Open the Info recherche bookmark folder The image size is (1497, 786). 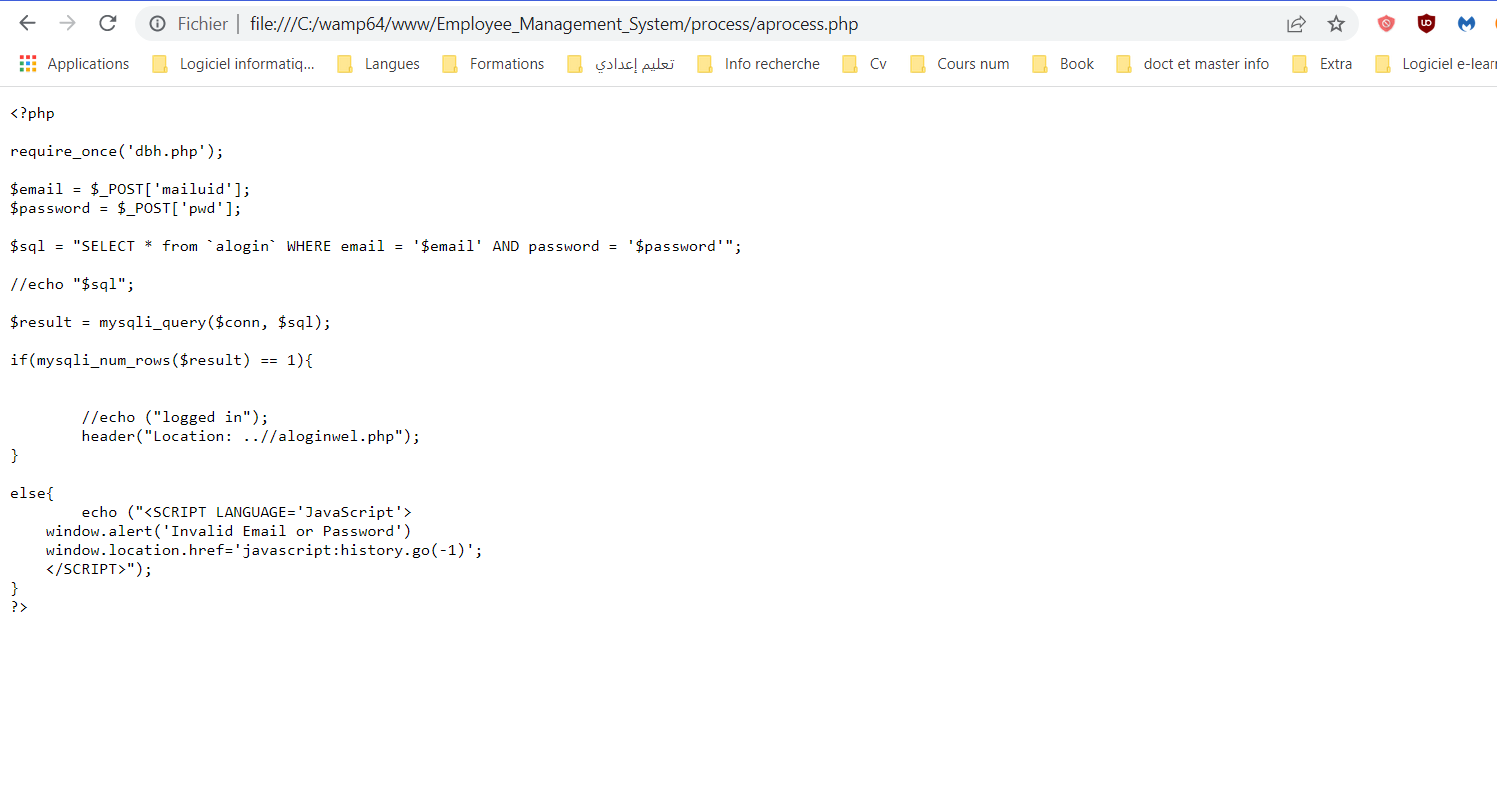758,64
